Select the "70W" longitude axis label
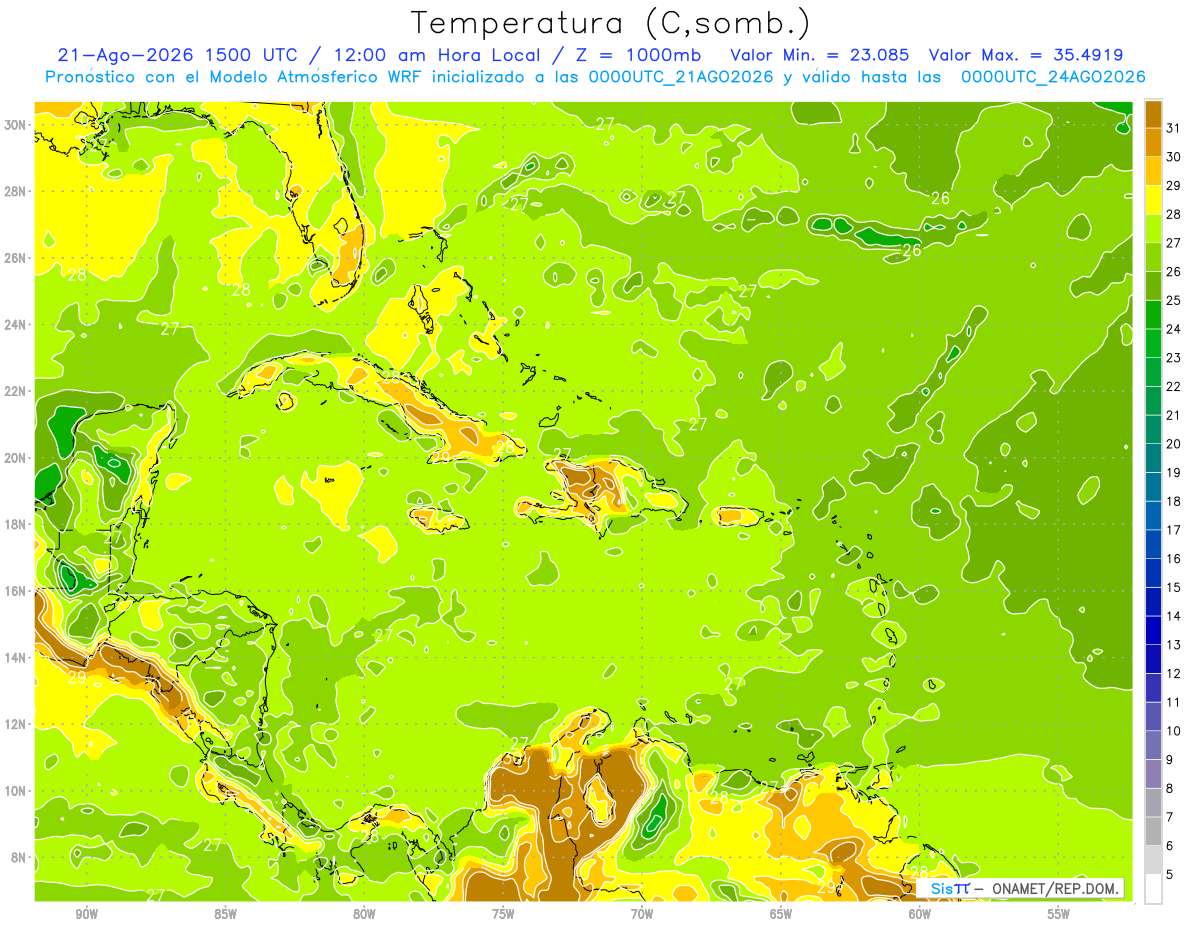 [642, 914]
